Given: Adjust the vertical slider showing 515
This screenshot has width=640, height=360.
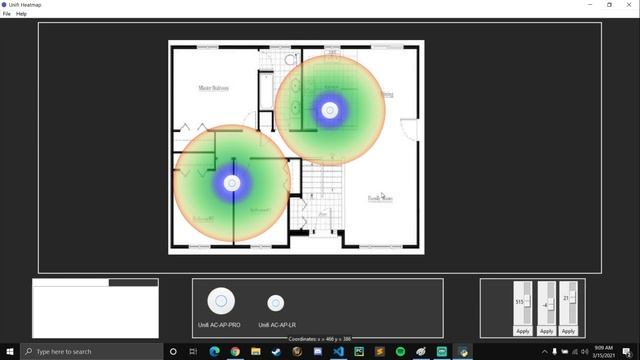Looking at the screenshot, I should [x=527, y=302].
